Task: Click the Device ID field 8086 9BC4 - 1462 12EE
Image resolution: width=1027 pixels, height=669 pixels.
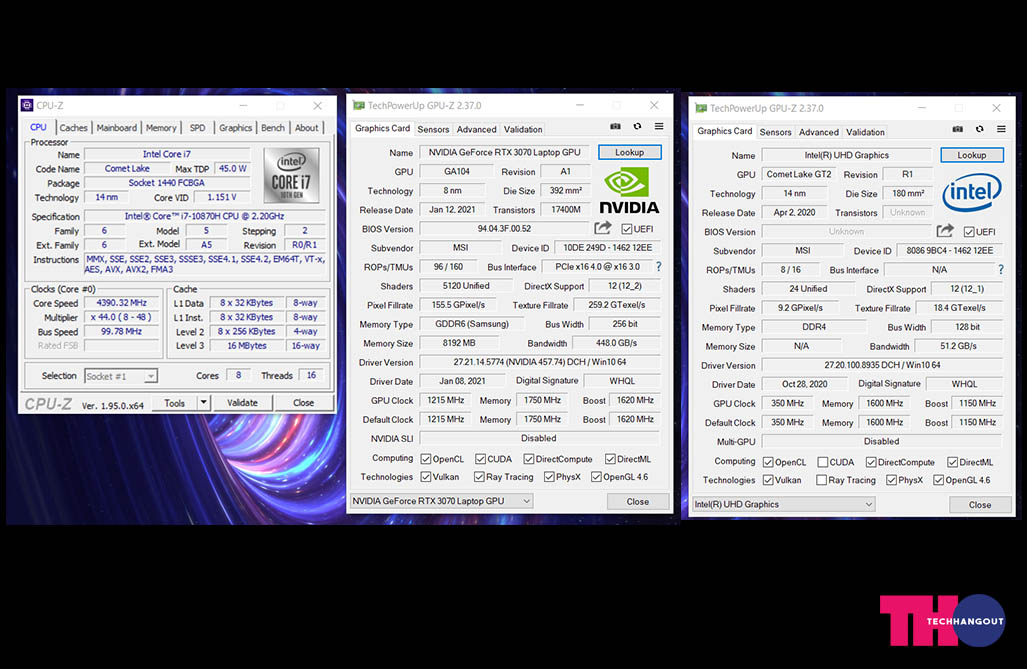Action: click(950, 251)
